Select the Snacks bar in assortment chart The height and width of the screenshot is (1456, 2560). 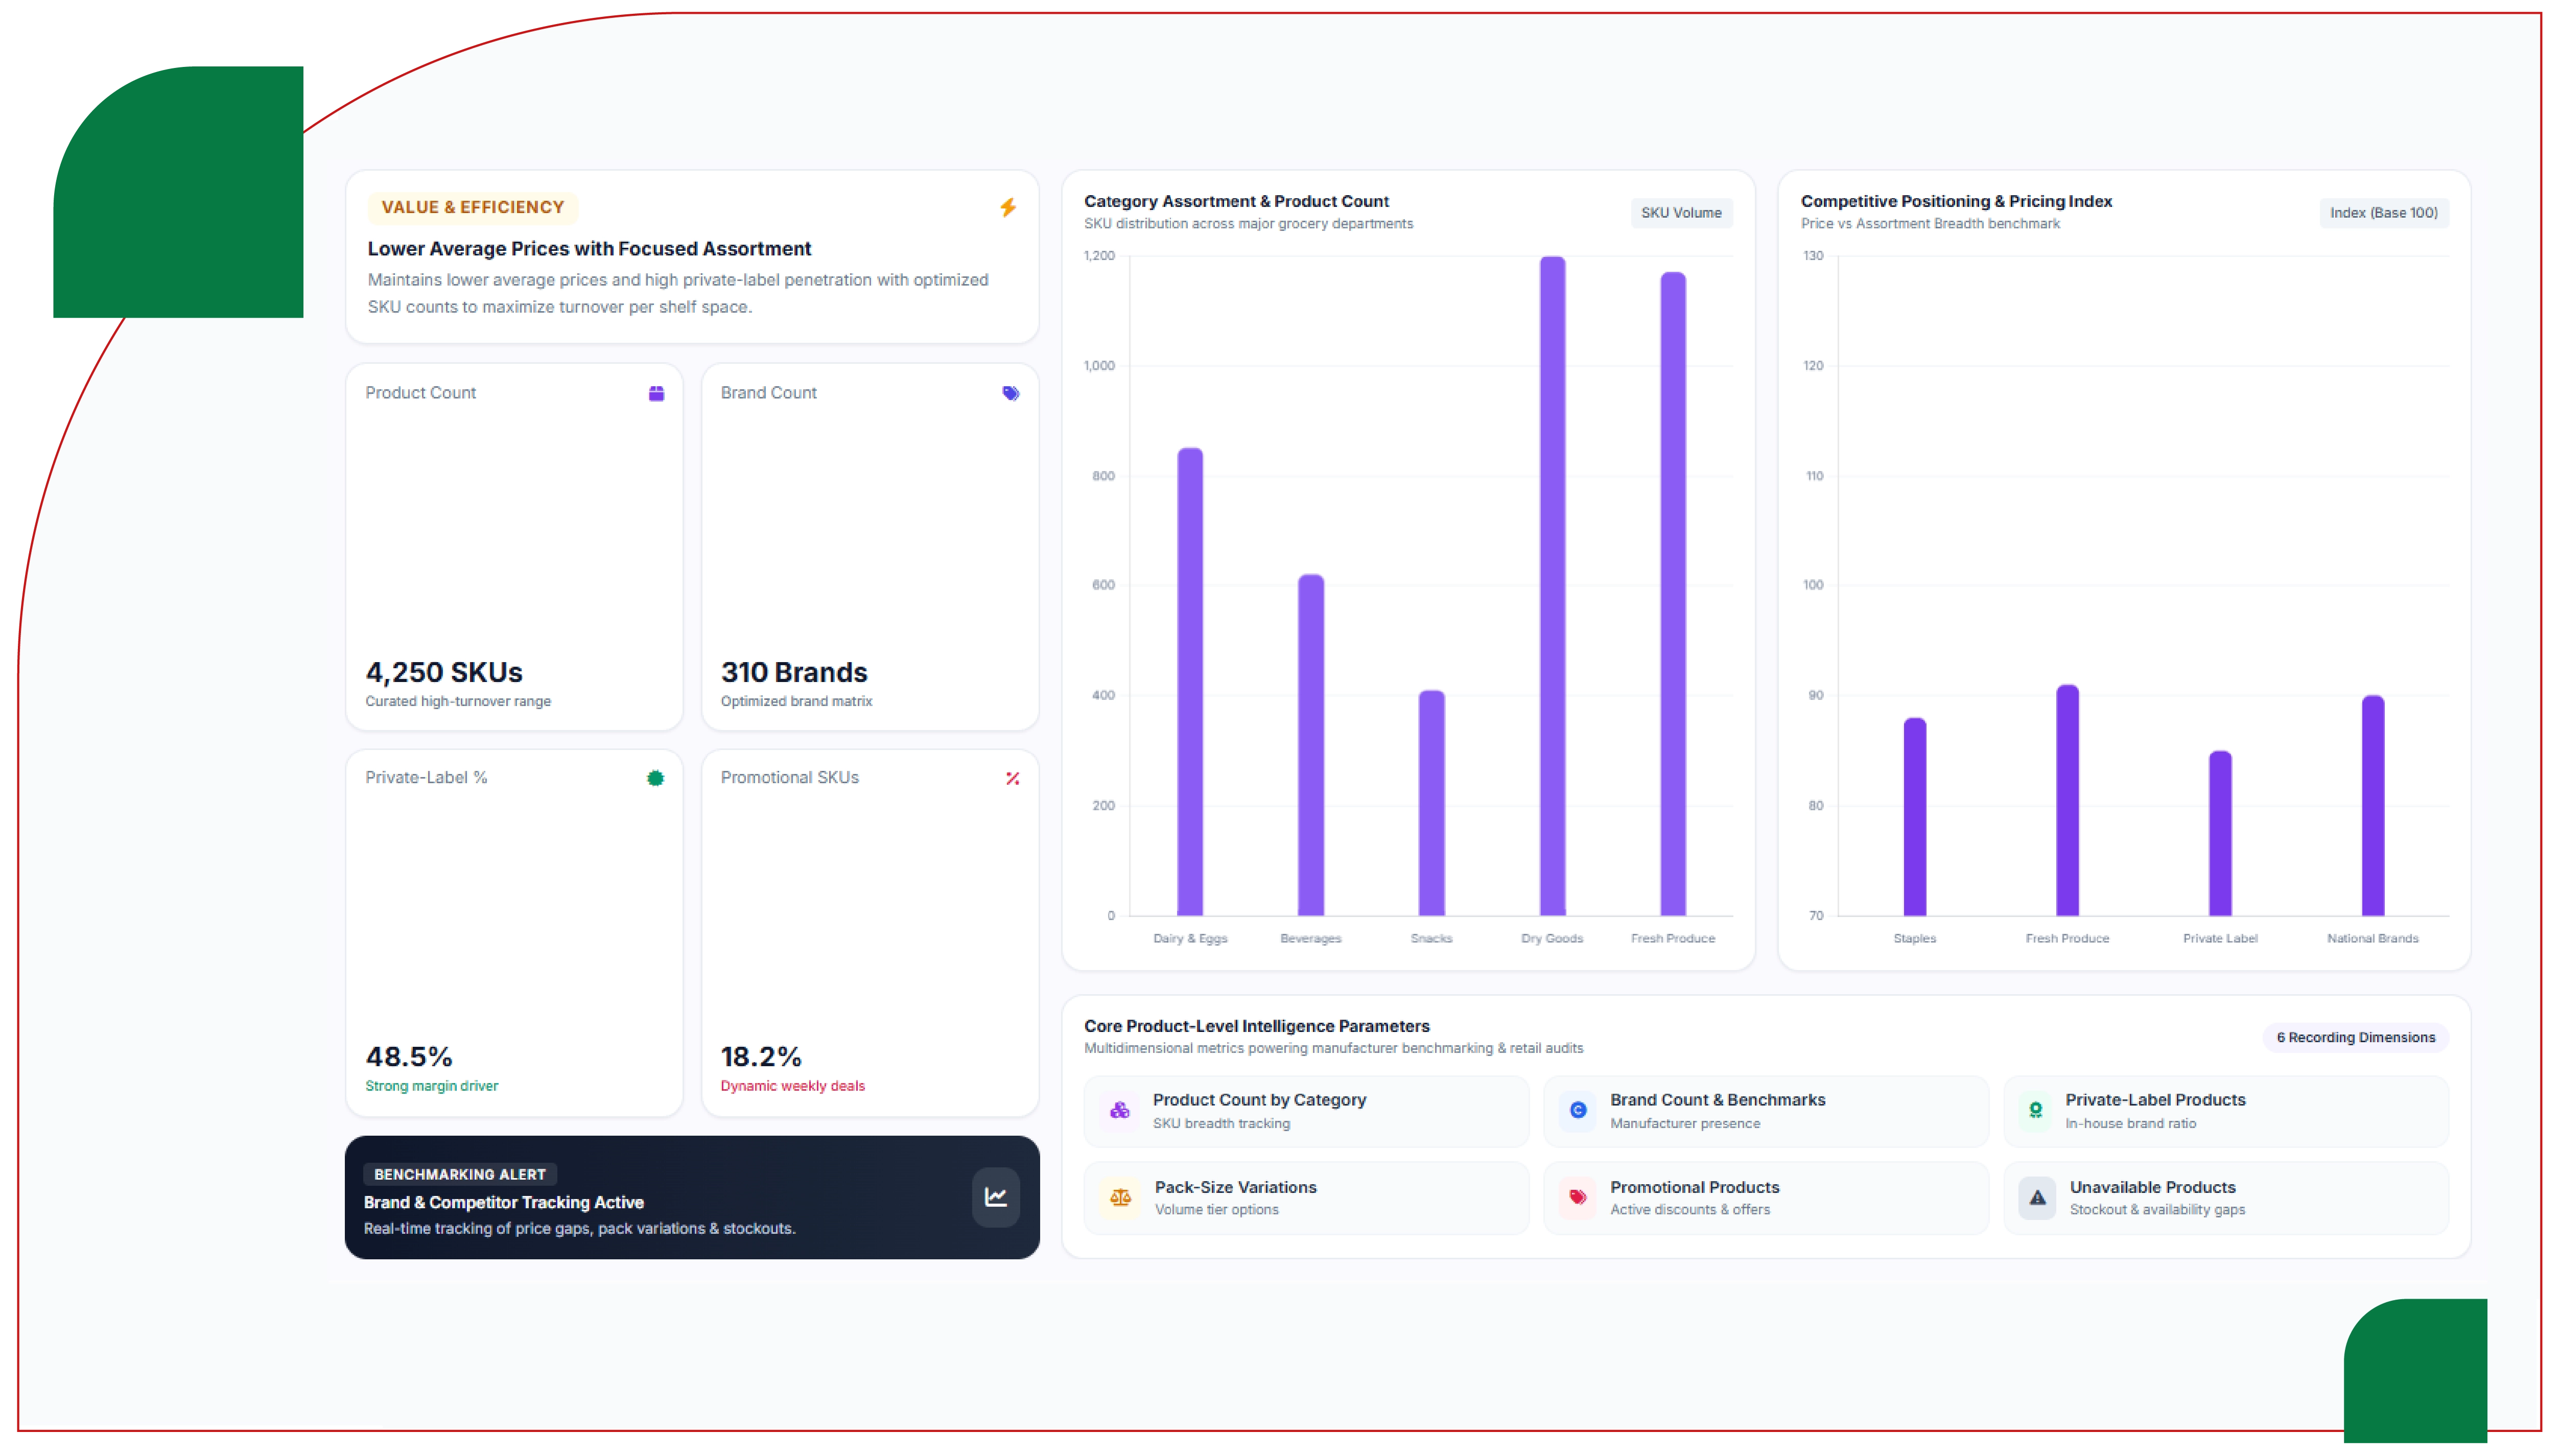[1431, 802]
